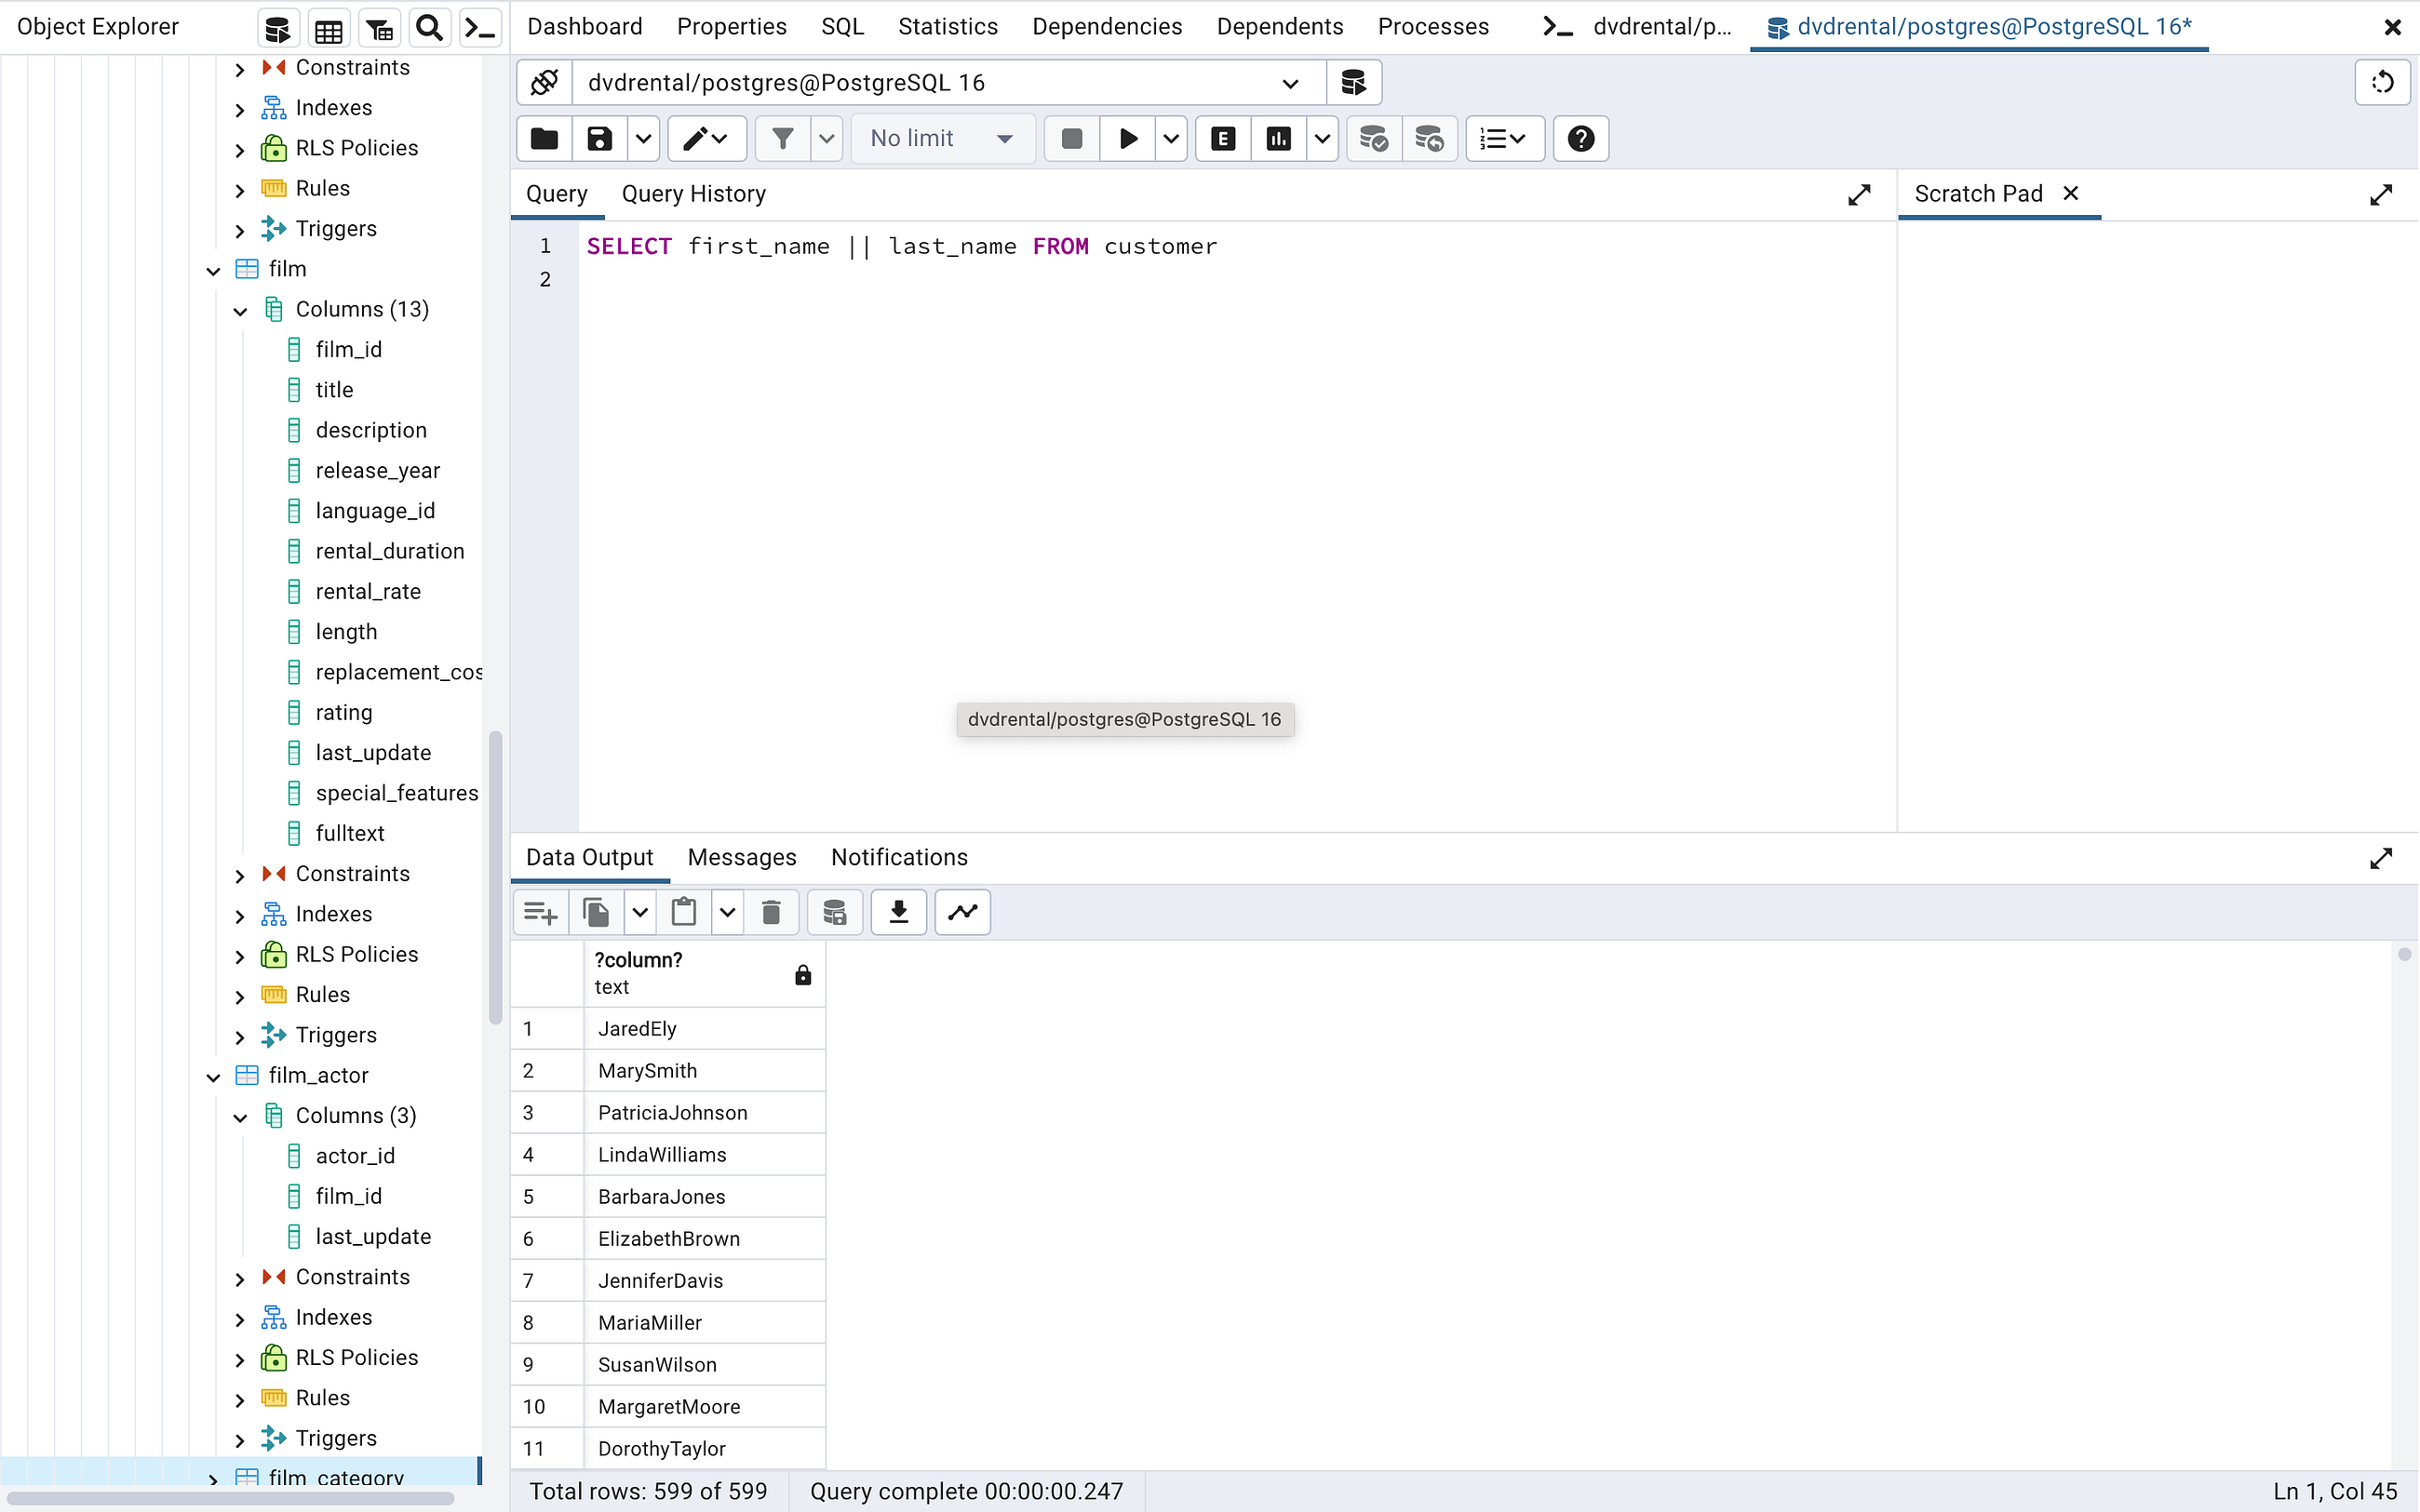Click the Explain Analyze chart icon

pos(1278,138)
